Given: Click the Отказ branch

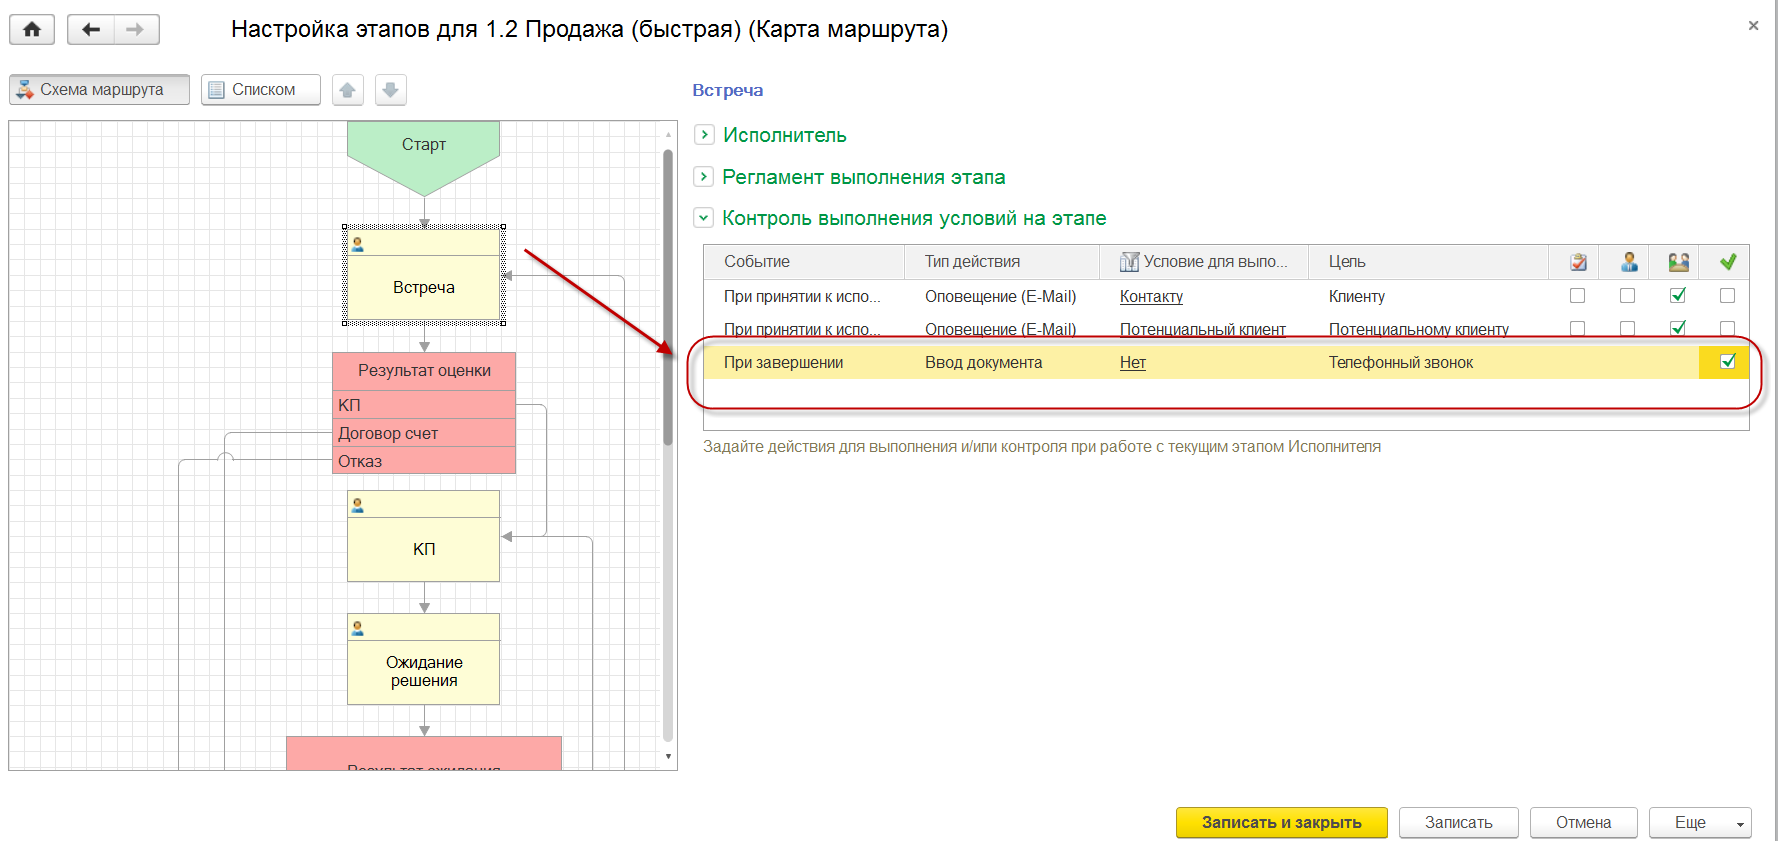Looking at the screenshot, I should tap(424, 461).
